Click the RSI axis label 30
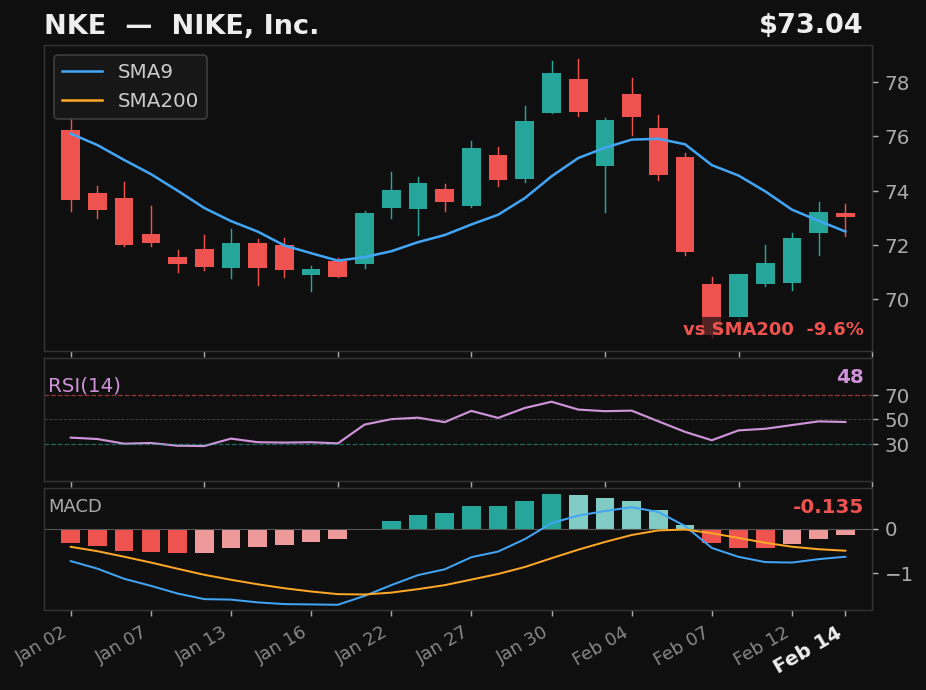Screen dimensions: 926x690 click(897, 445)
